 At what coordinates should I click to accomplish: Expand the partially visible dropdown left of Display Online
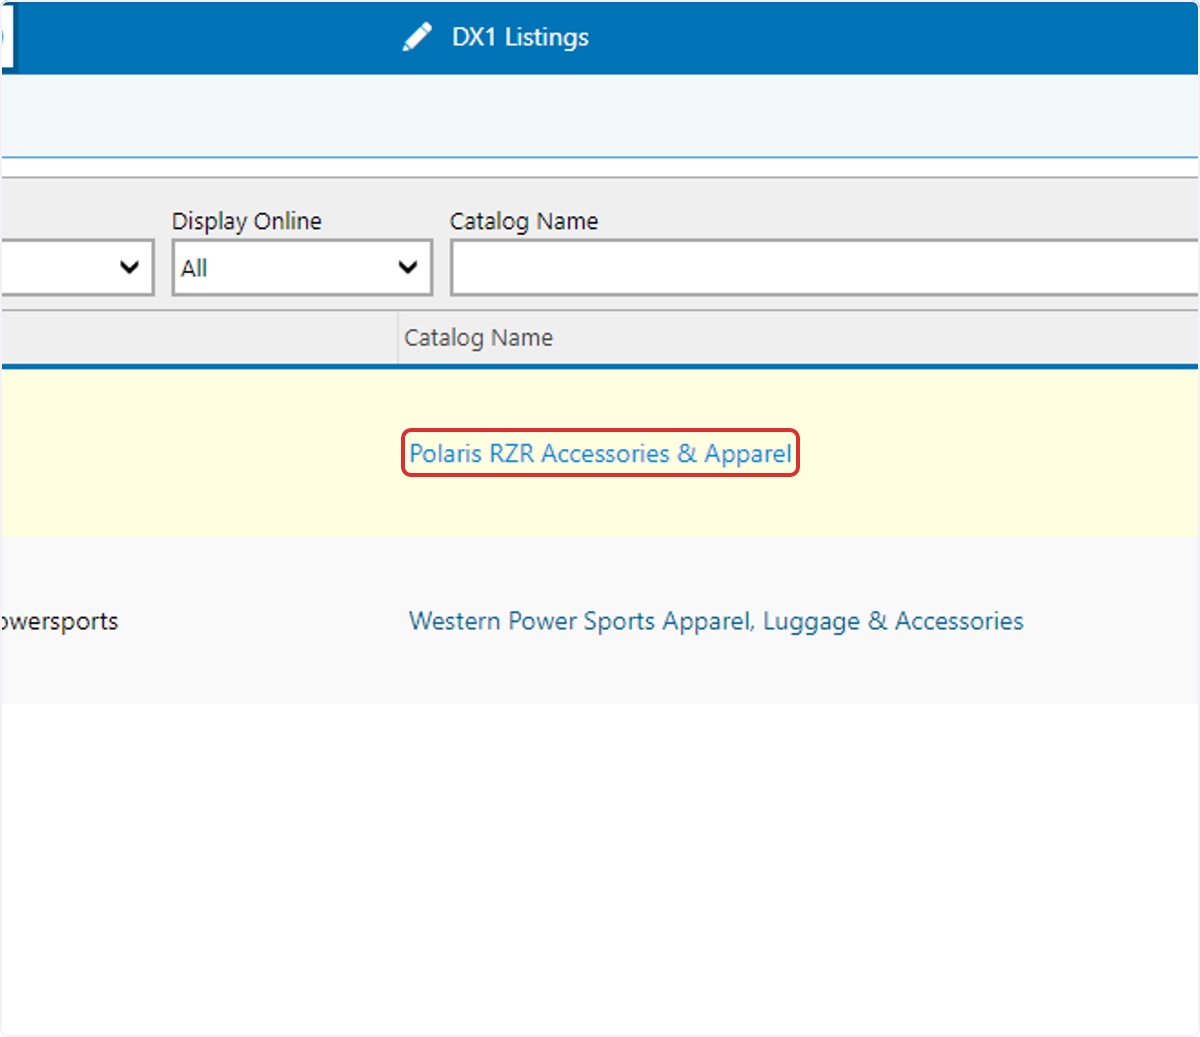click(77, 267)
